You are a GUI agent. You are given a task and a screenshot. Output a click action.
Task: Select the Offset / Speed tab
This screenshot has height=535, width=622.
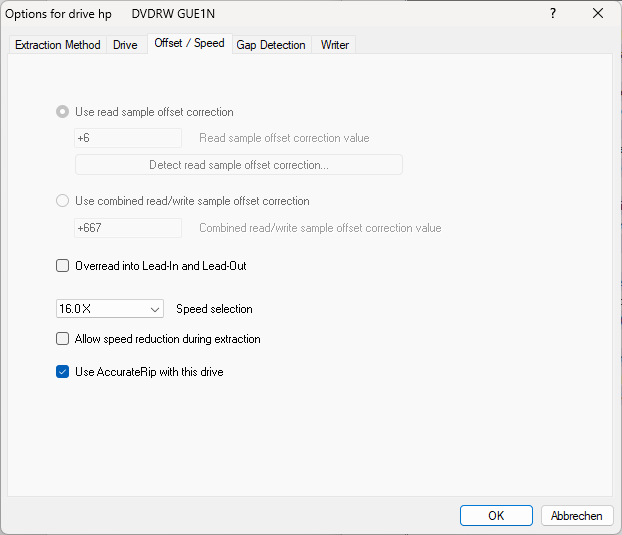pyautogui.click(x=189, y=44)
